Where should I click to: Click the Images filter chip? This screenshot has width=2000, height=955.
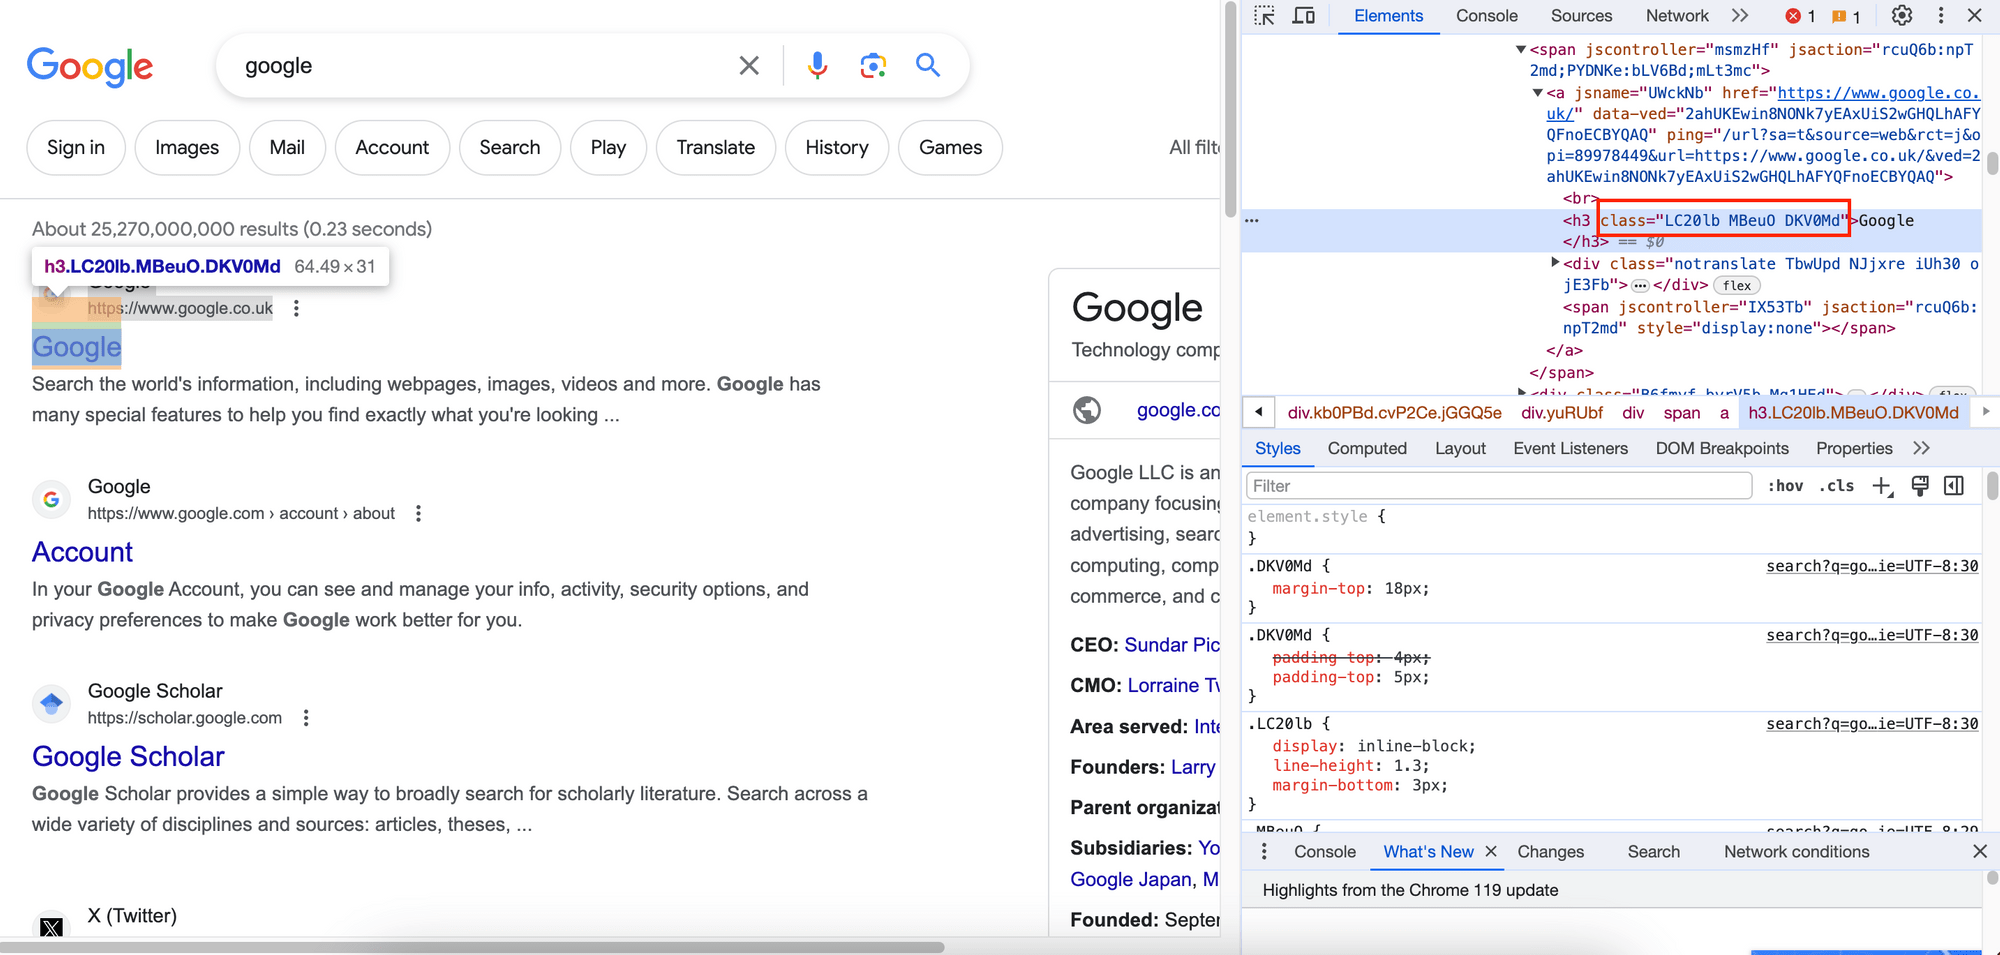pyautogui.click(x=187, y=148)
